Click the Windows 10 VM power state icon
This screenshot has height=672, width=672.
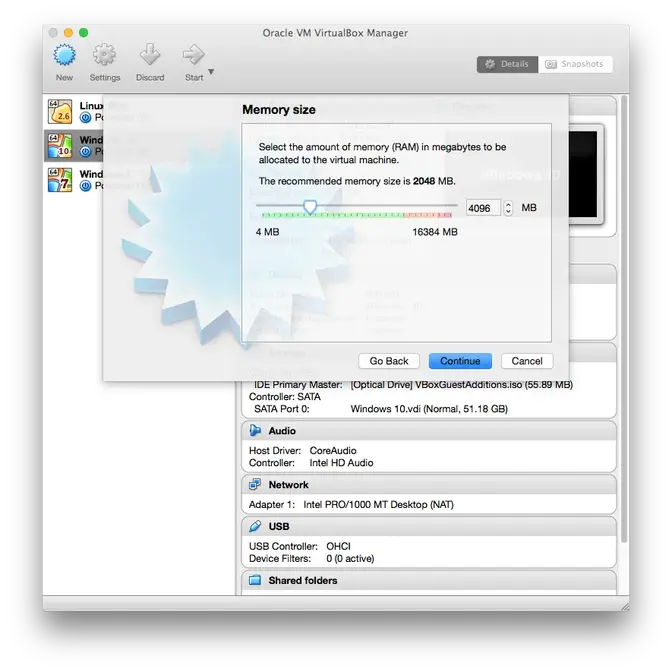point(86,152)
